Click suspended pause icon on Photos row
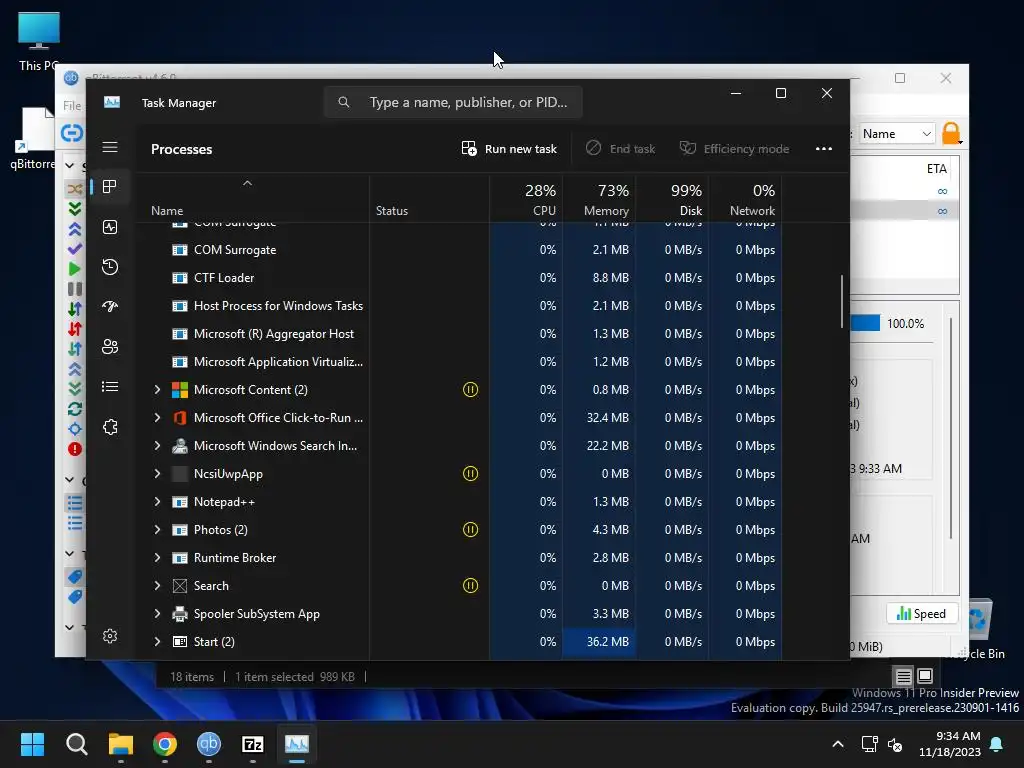Image resolution: width=1024 pixels, height=768 pixels. click(470, 530)
